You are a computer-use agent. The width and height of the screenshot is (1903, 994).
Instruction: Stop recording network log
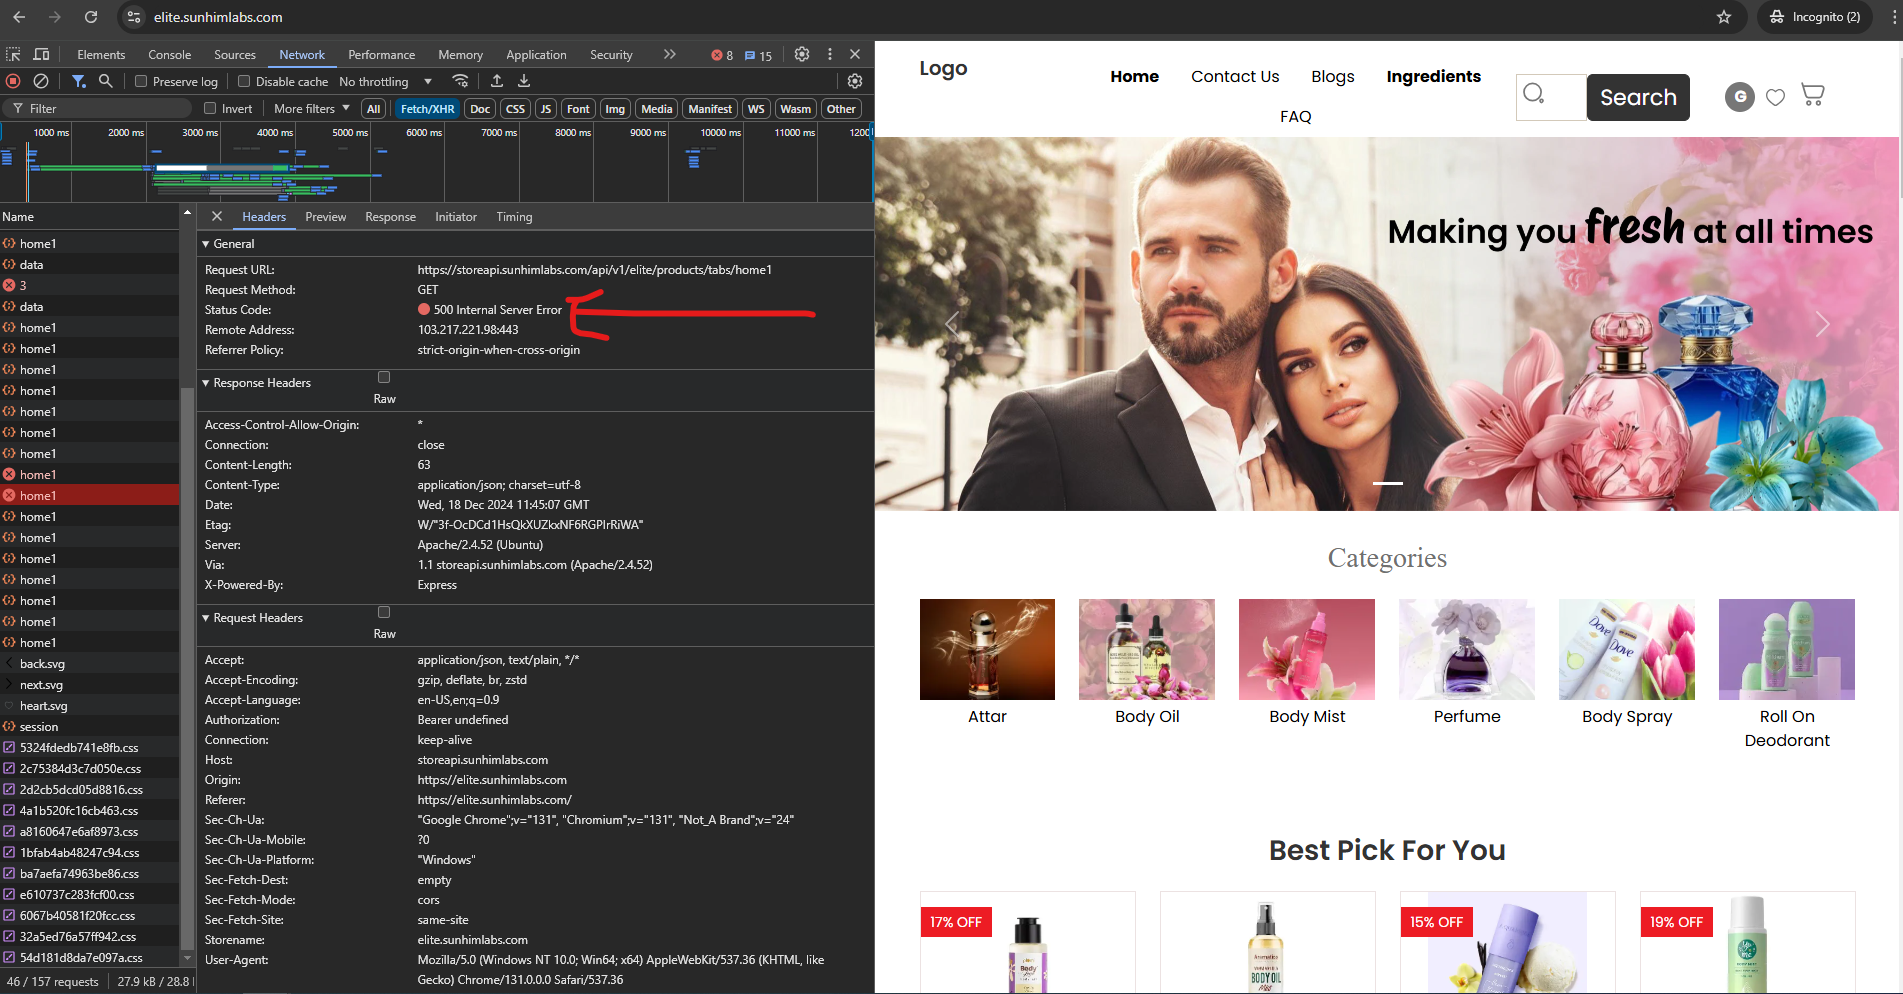[13, 81]
